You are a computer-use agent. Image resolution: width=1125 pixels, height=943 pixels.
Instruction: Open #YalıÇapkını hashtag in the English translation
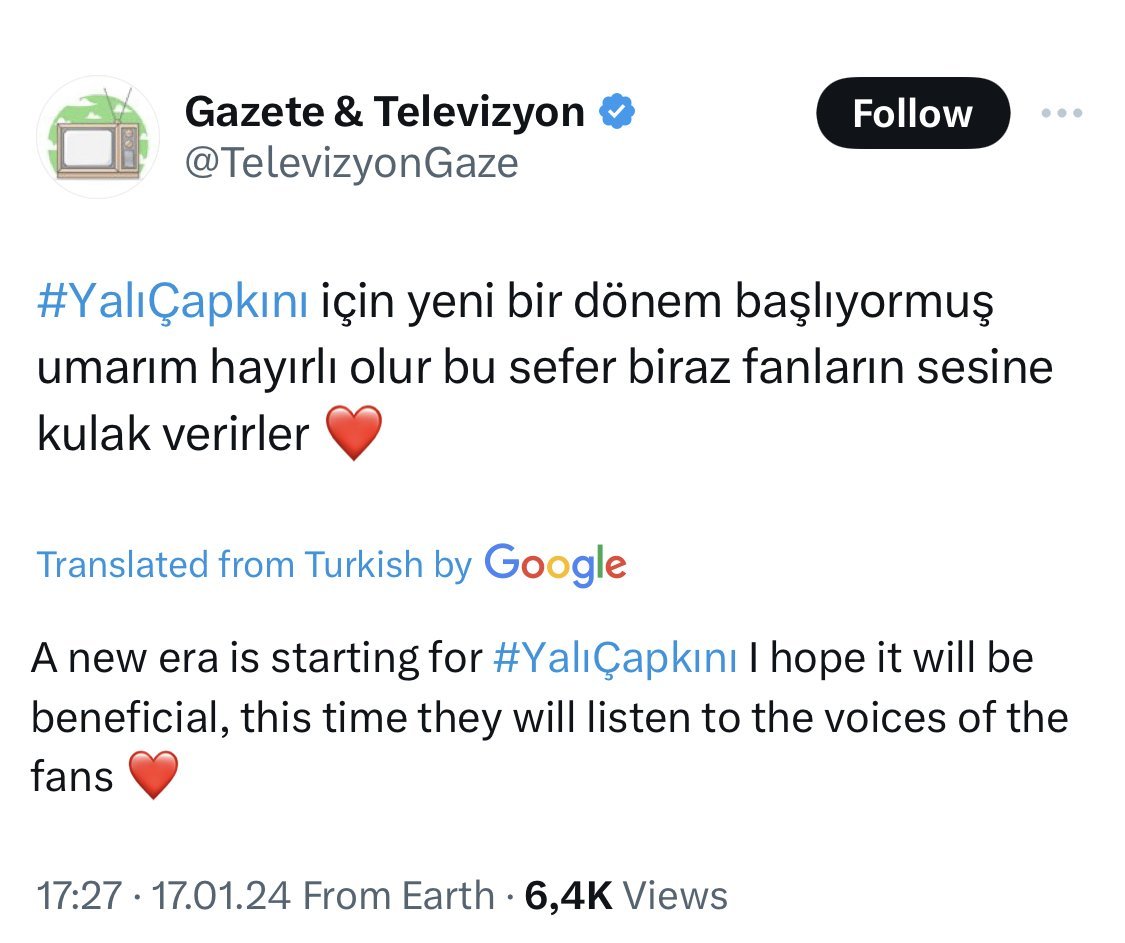(616, 659)
